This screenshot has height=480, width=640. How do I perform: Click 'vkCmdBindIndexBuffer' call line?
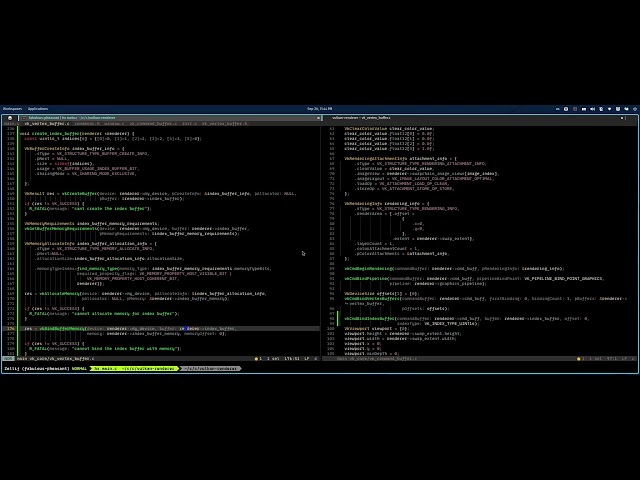pos(467,319)
